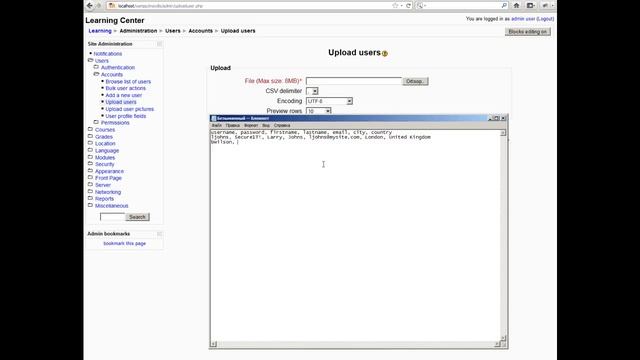640x360 pixels.
Task: Click the Logout link
Action: (545, 19)
